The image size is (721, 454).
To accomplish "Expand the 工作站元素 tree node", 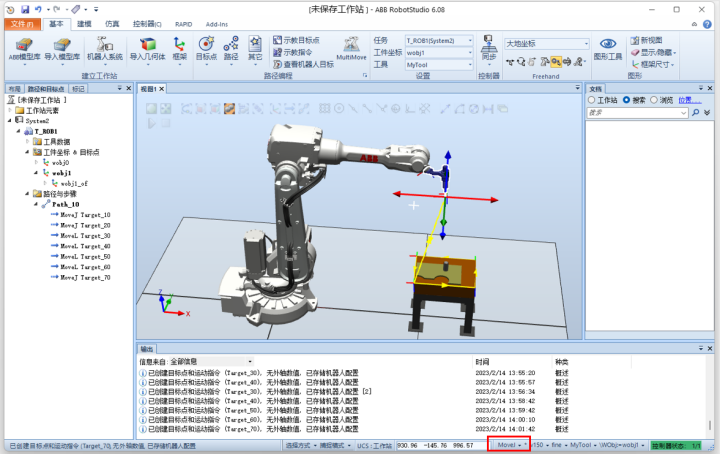I will [x=10, y=110].
